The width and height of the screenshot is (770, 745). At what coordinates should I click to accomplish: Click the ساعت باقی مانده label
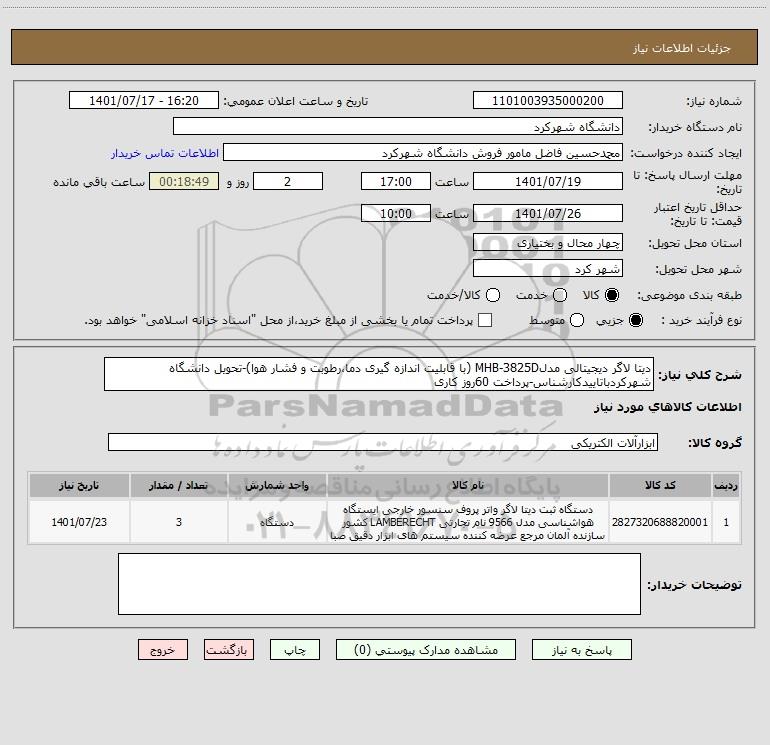pyautogui.click(x=99, y=182)
